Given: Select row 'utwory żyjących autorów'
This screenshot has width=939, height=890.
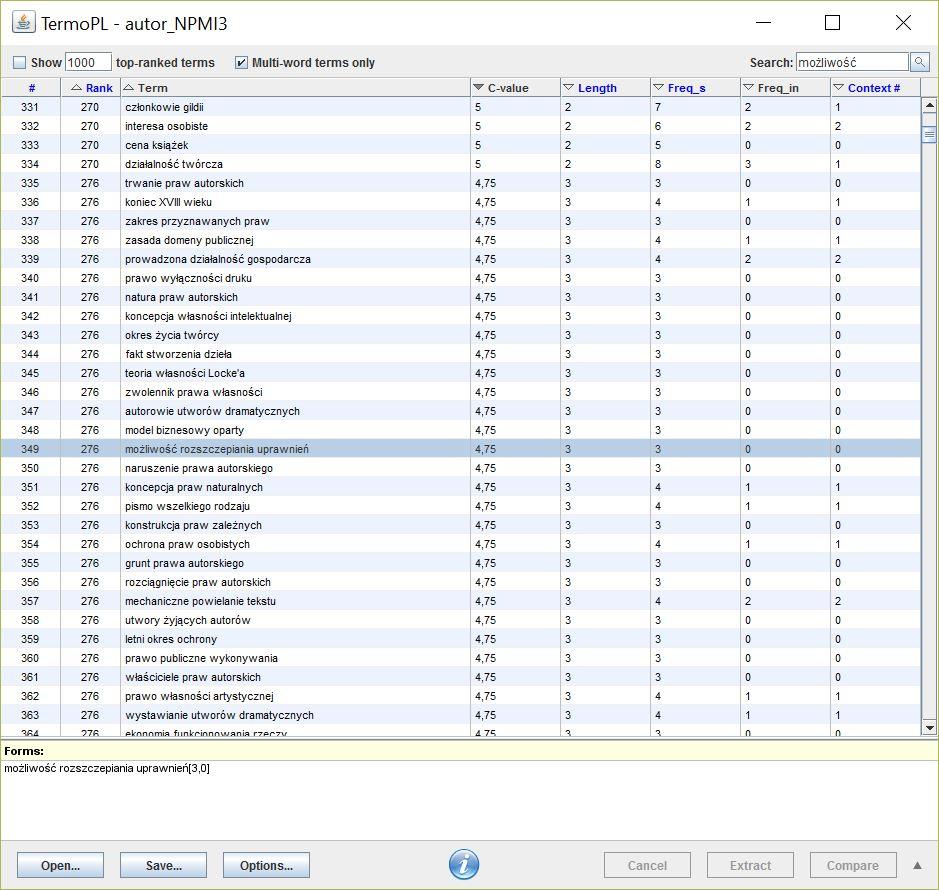Looking at the screenshot, I should pos(461,620).
